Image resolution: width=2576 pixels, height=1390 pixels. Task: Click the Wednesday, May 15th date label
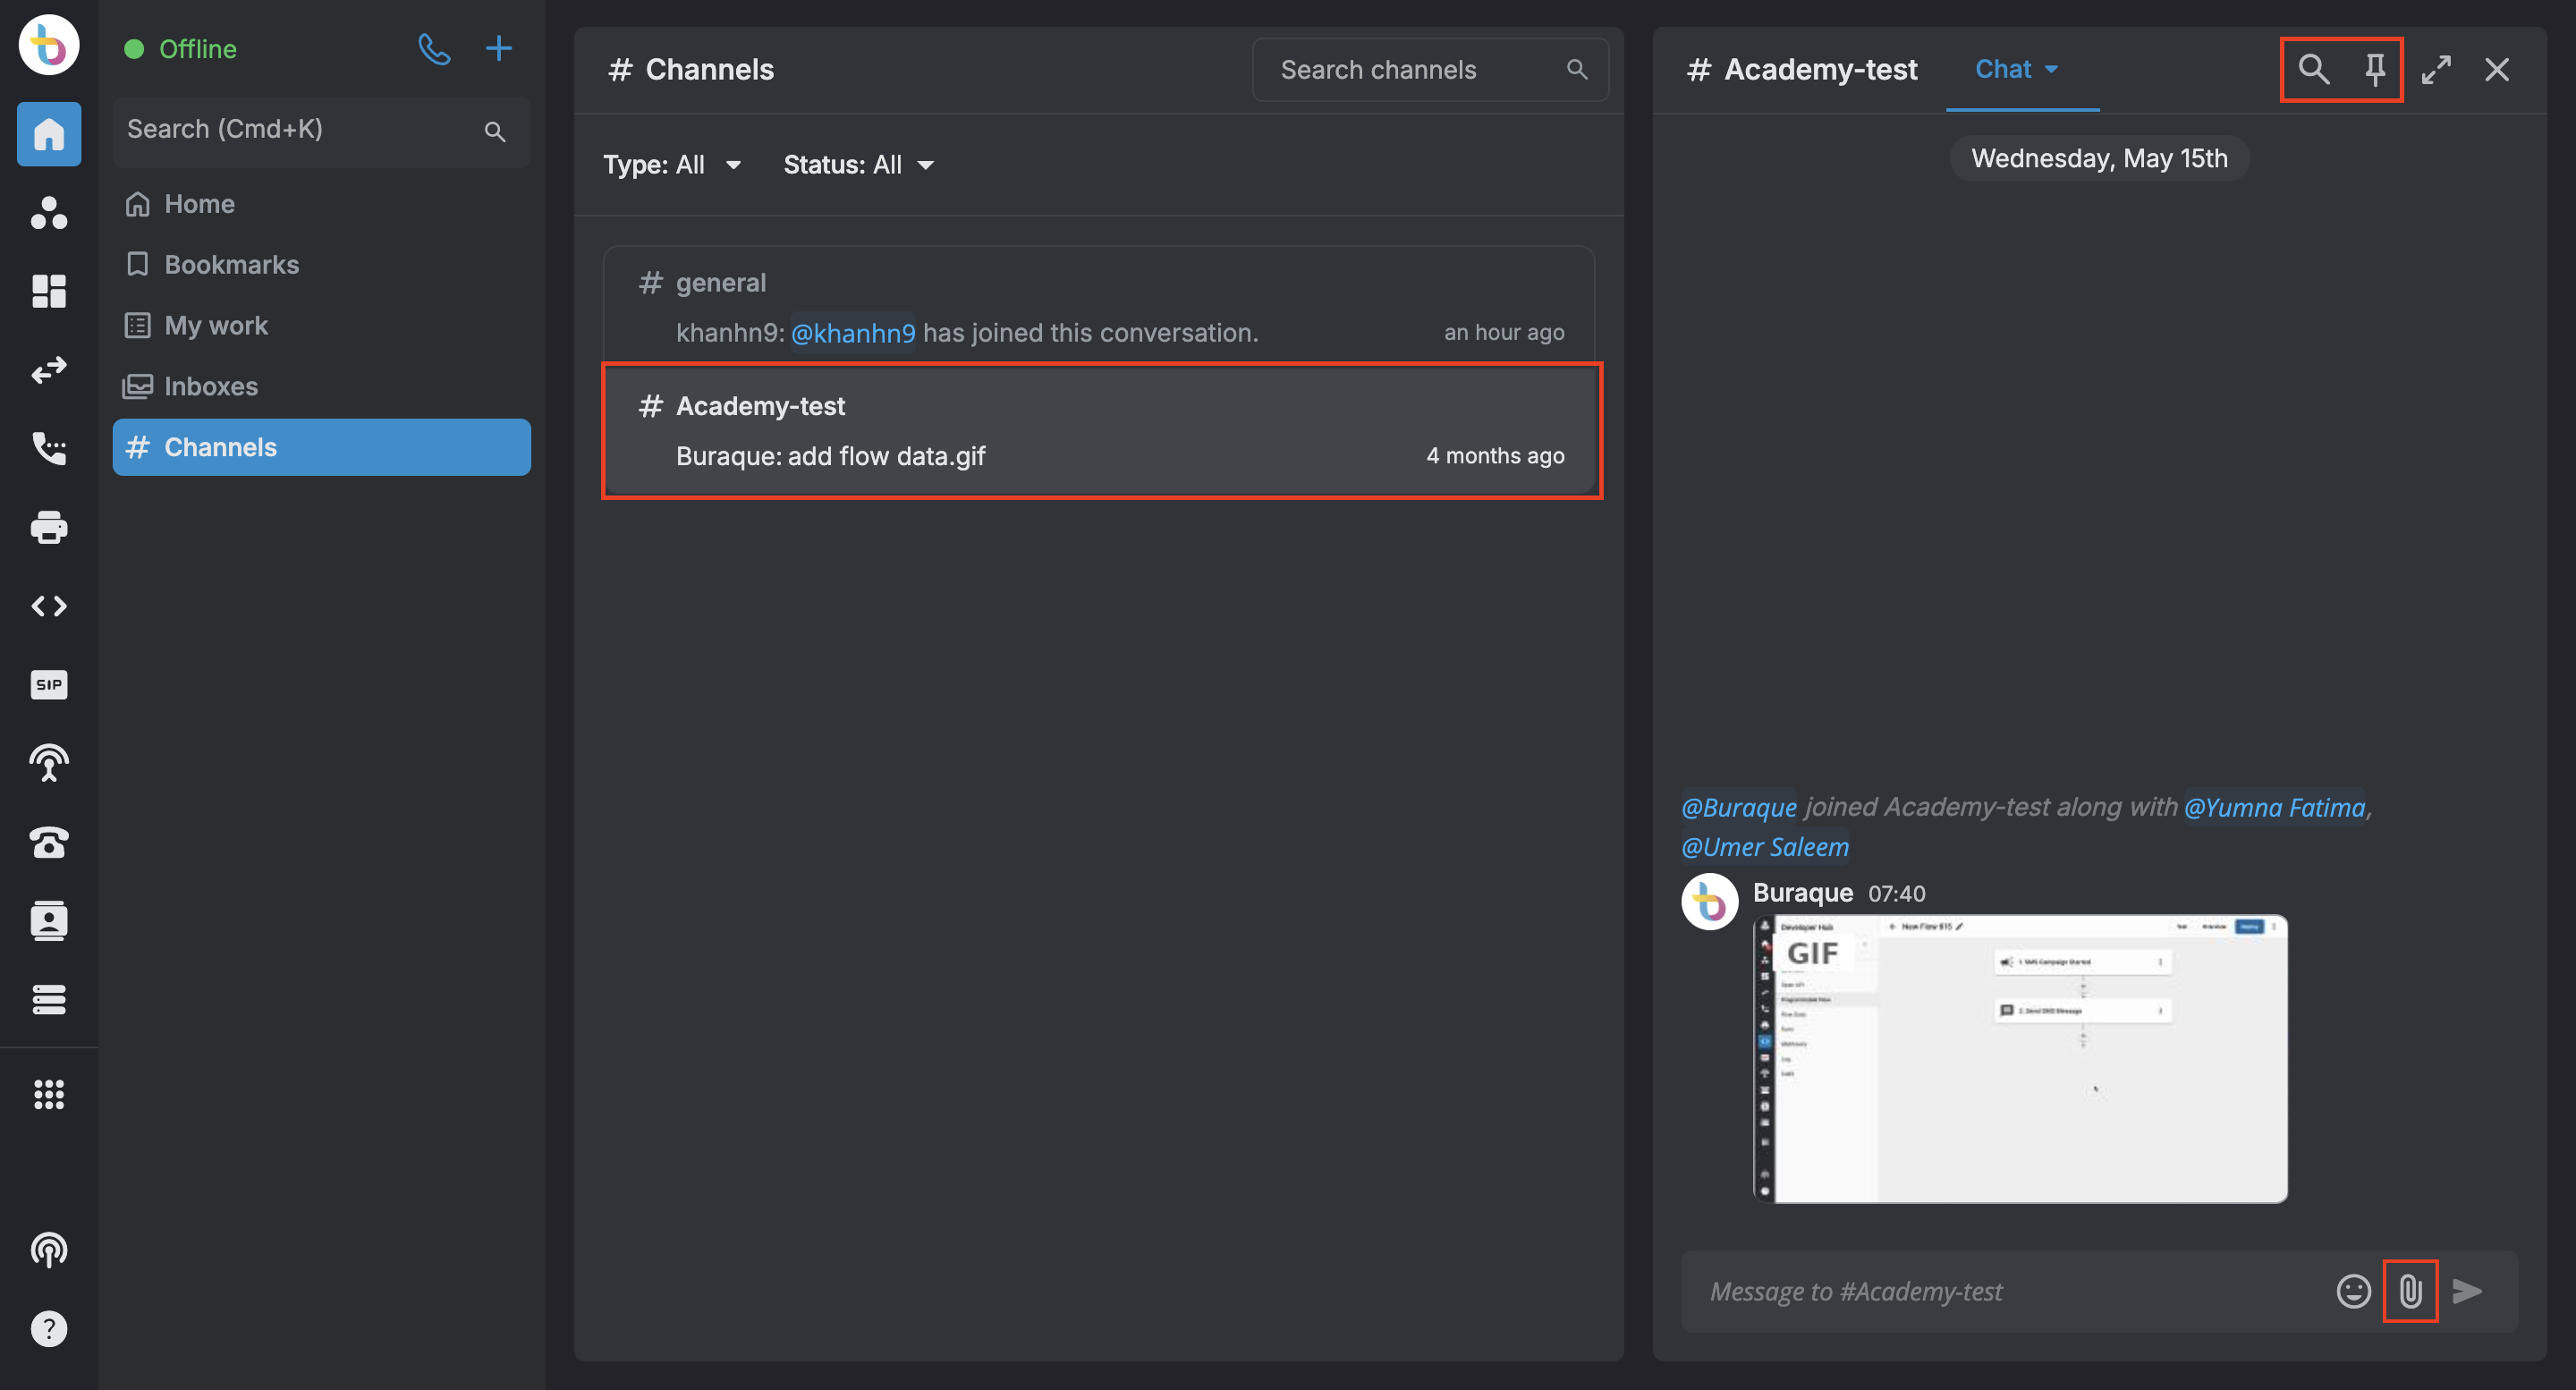point(2099,159)
